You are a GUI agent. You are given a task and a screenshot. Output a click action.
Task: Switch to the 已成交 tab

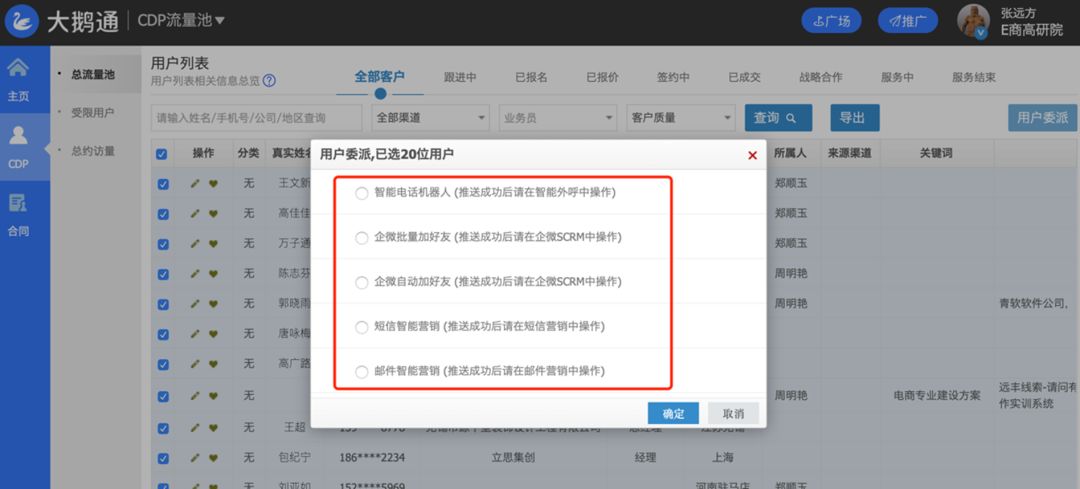745,77
